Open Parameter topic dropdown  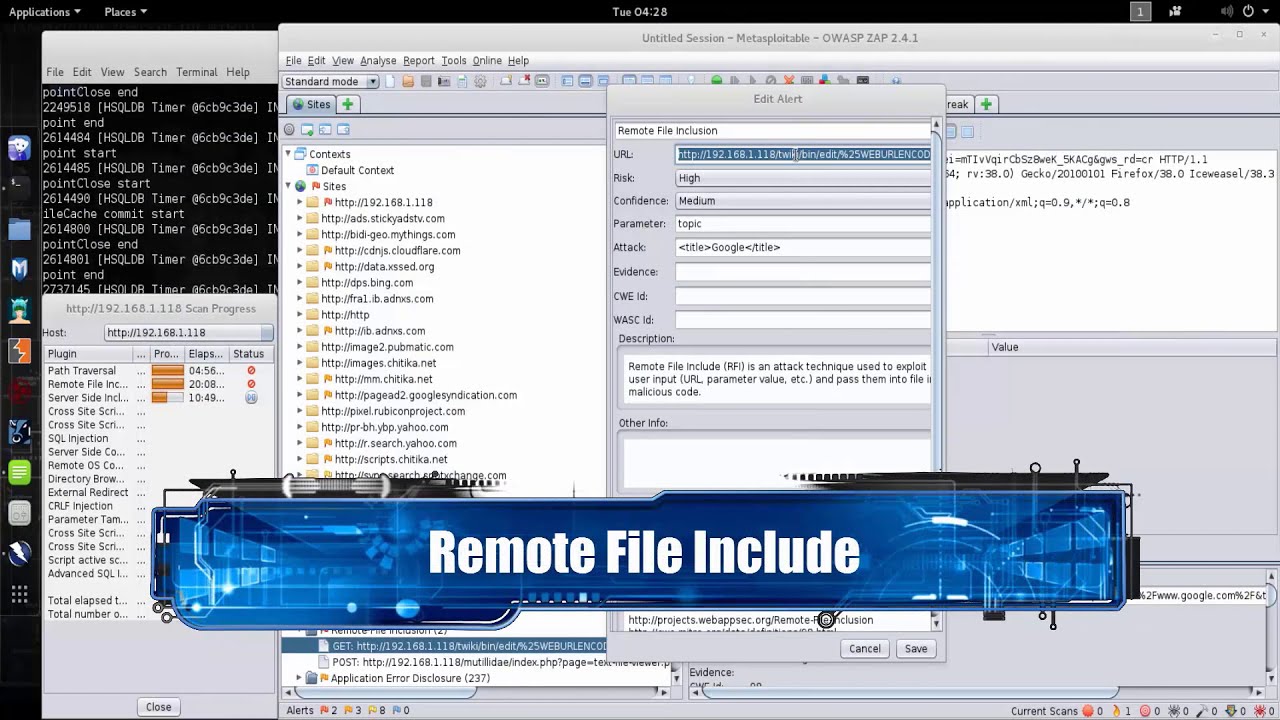(x=804, y=224)
